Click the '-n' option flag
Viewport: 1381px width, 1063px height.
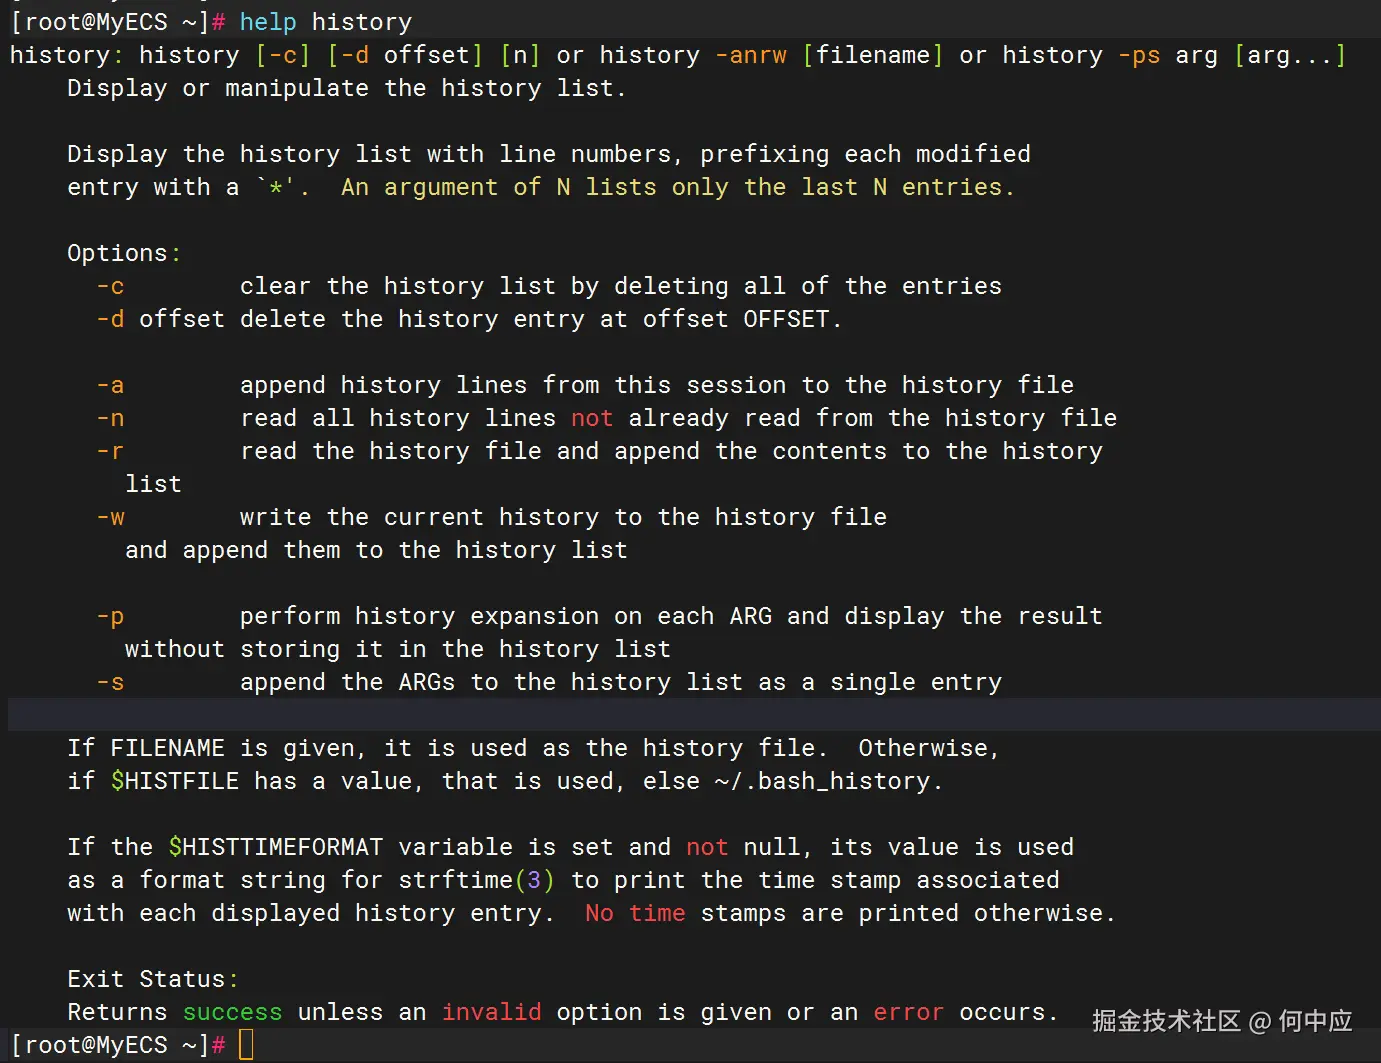coord(110,418)
